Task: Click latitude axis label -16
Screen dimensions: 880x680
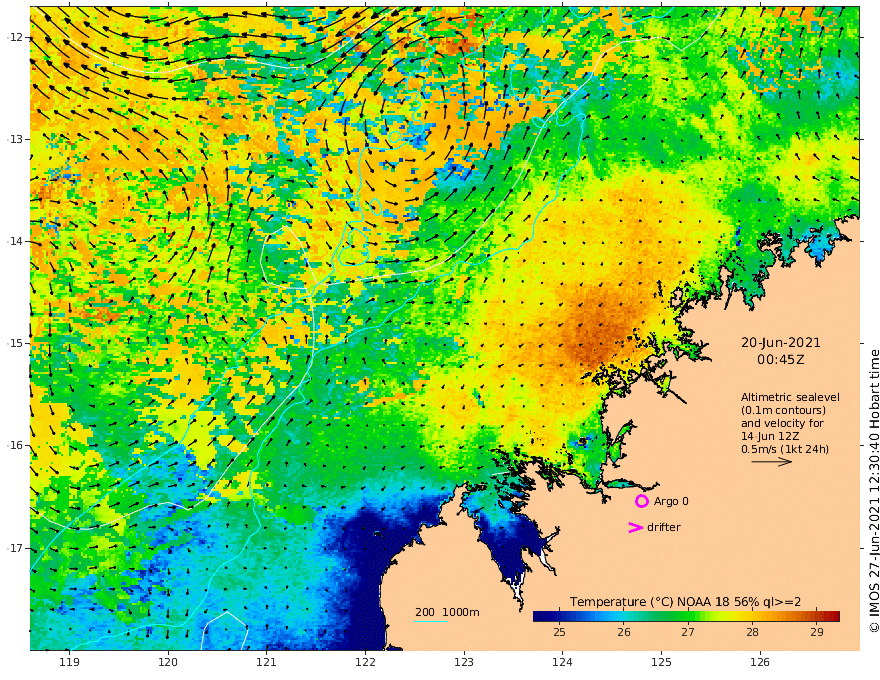Action: pyautogui.click(x=15, y=445)
